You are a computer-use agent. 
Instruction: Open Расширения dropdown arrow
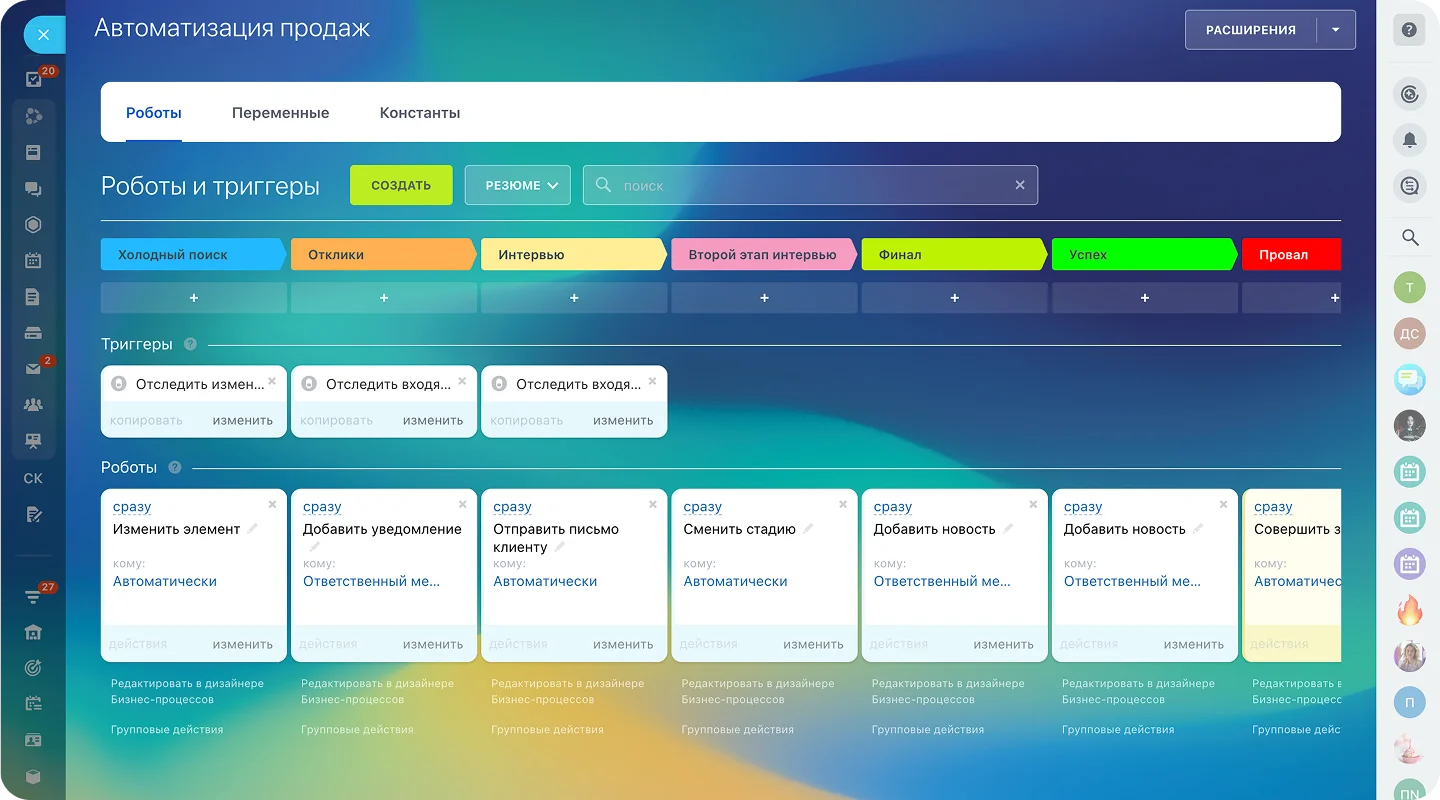[x=1336, y=30]
